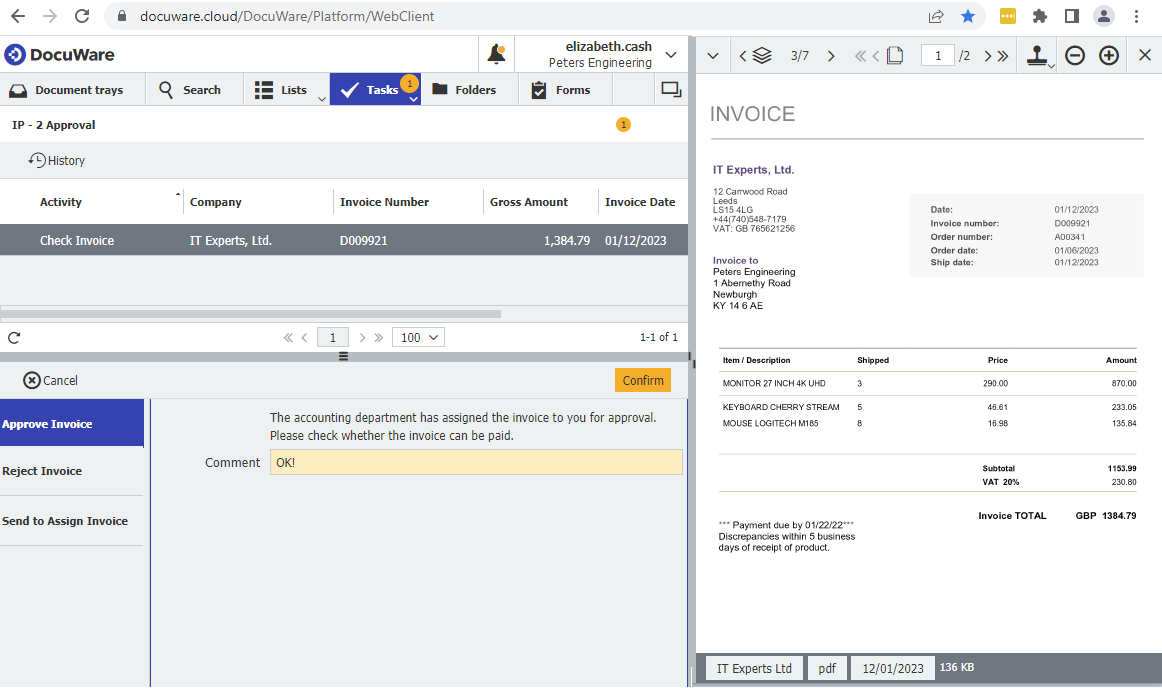Open Search using the magnifier icon
The height and width of the screenshot is (688, 1162).
165,89
